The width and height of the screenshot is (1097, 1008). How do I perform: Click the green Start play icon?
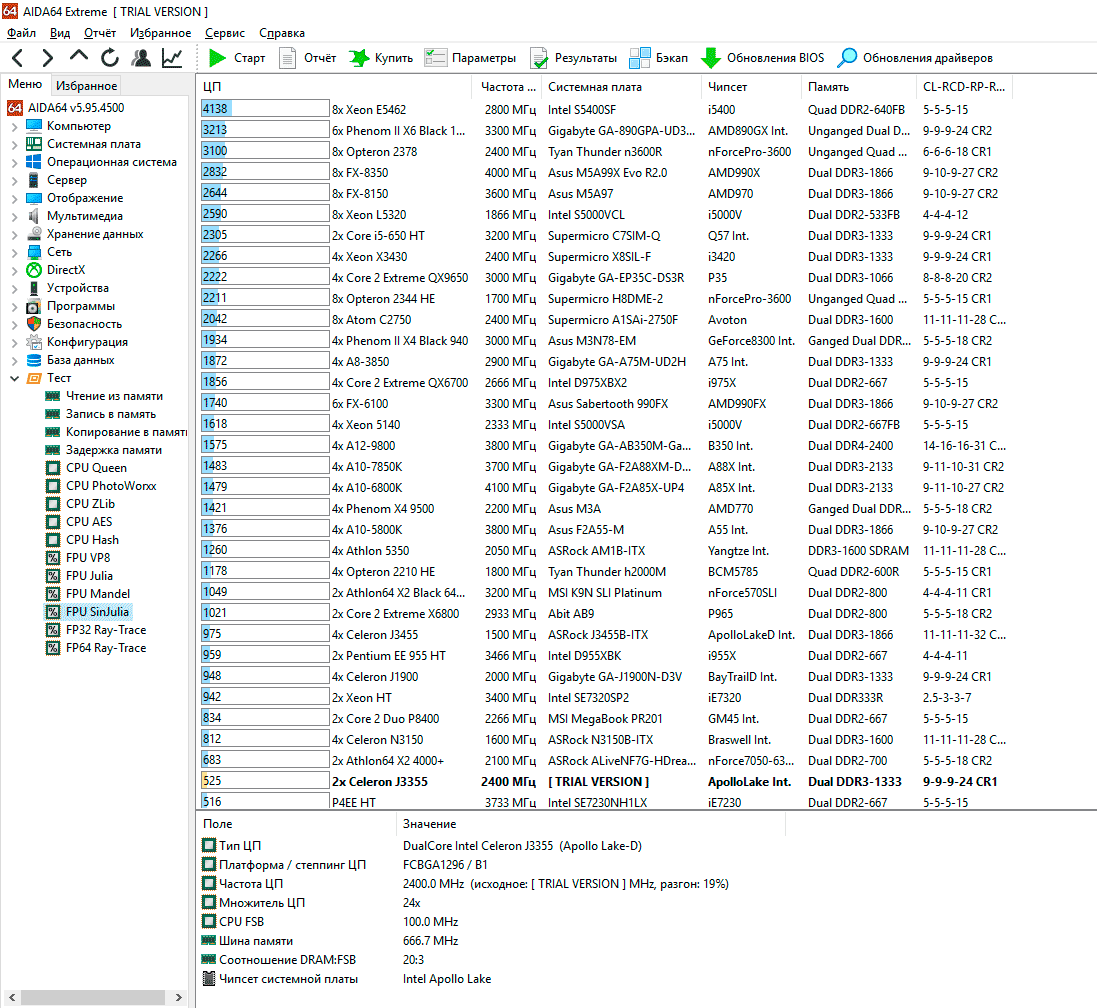tap(217, 58)
